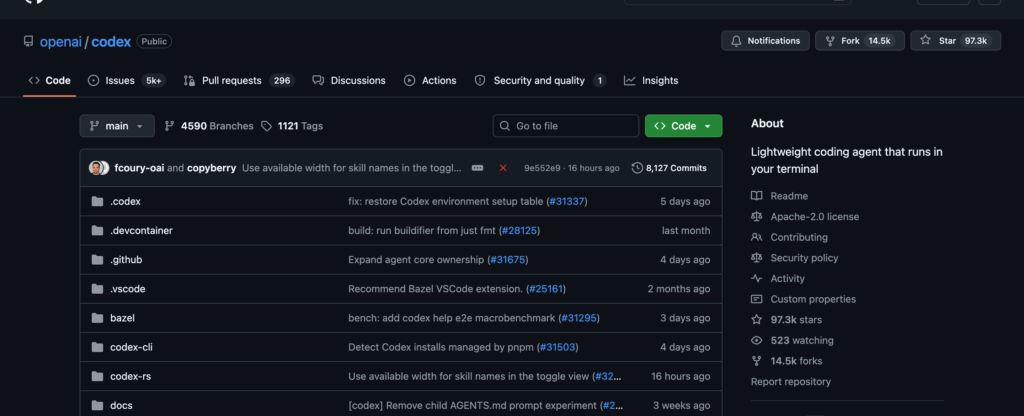The height and width of the screenshot is (416, 1024).
Task: Open the .codex folder
Action: pos(125,202)
